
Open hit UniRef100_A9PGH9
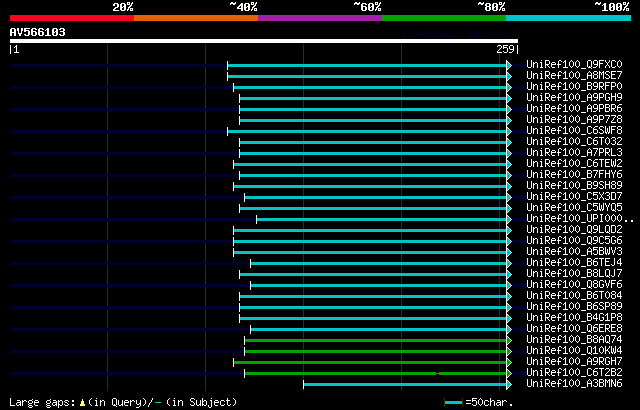tap(574, 98)
